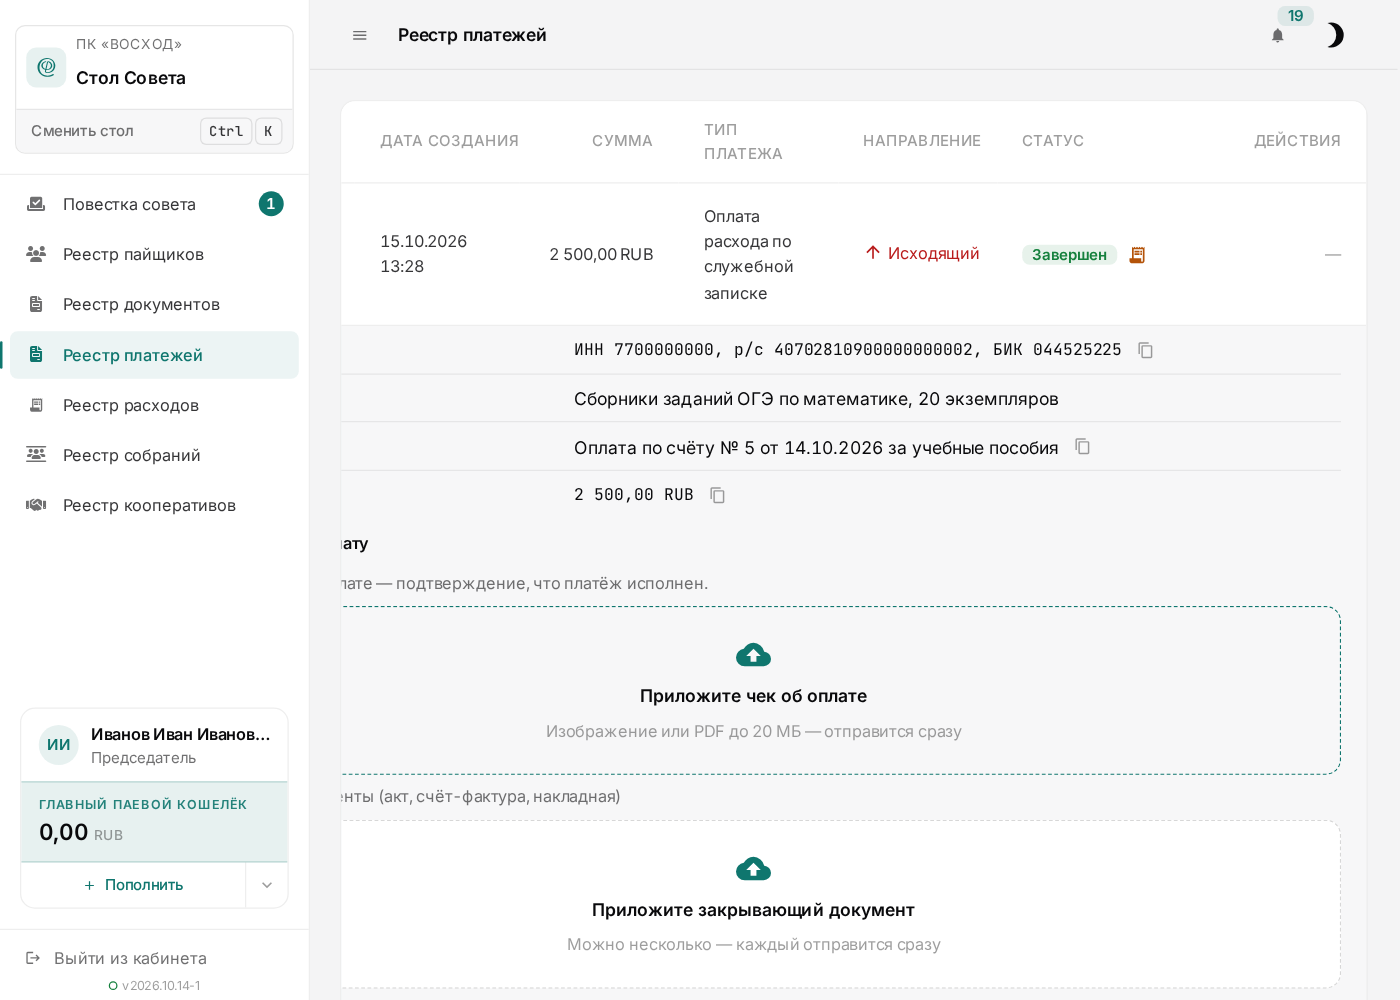Click the upload cloud icon for payment receipt

coord(753,655)
